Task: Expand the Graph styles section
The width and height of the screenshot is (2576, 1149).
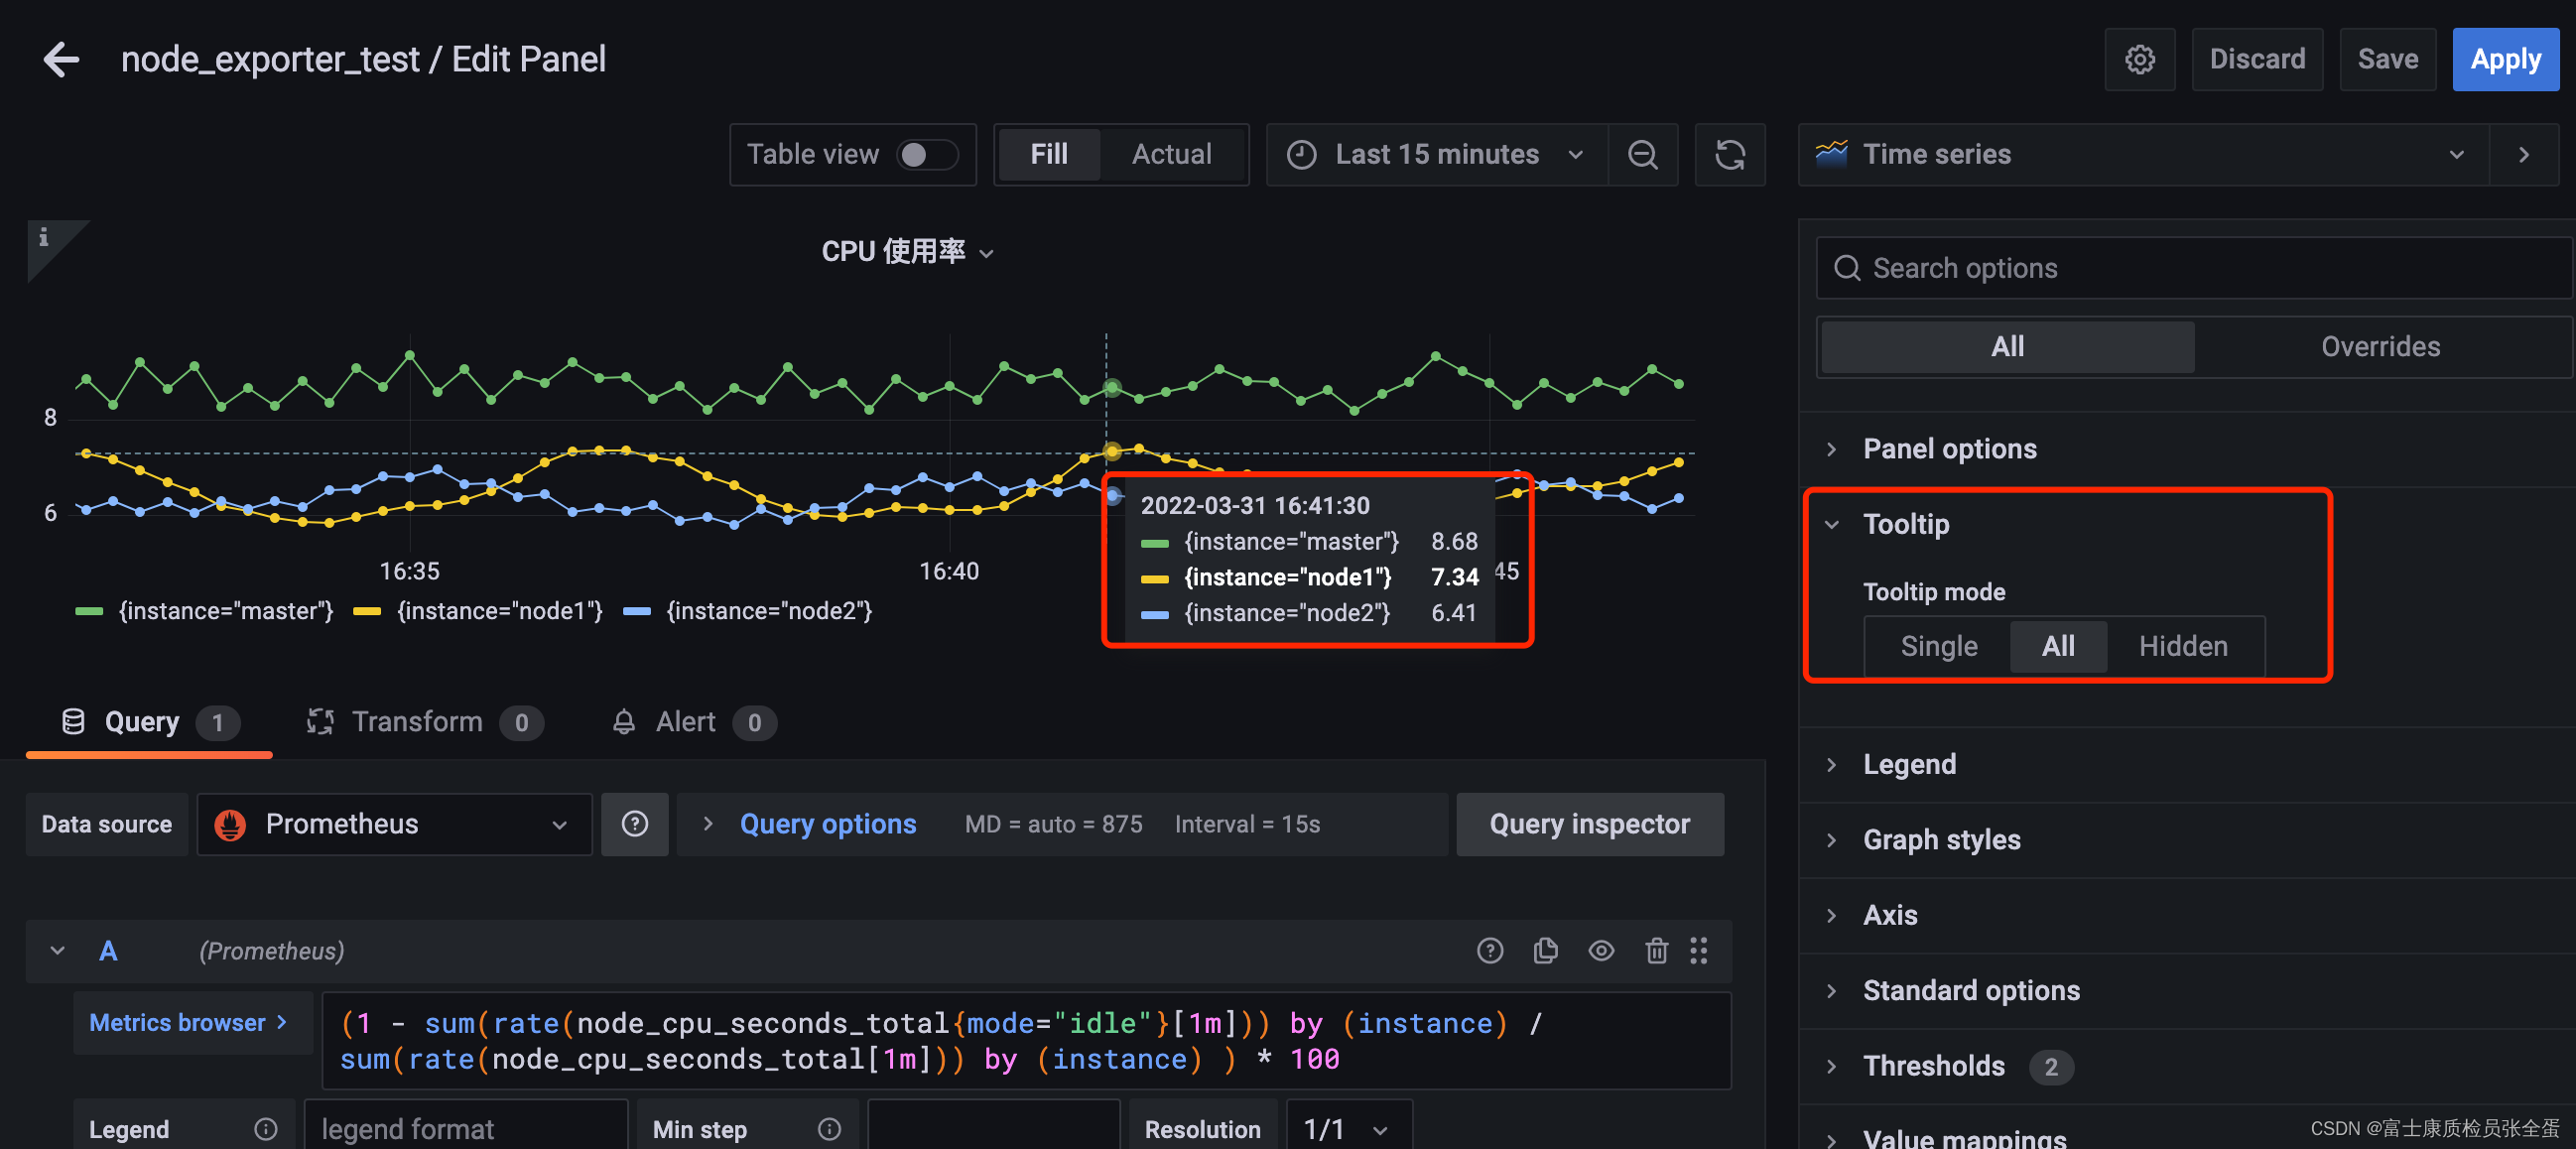Action: pos(1941,840)
